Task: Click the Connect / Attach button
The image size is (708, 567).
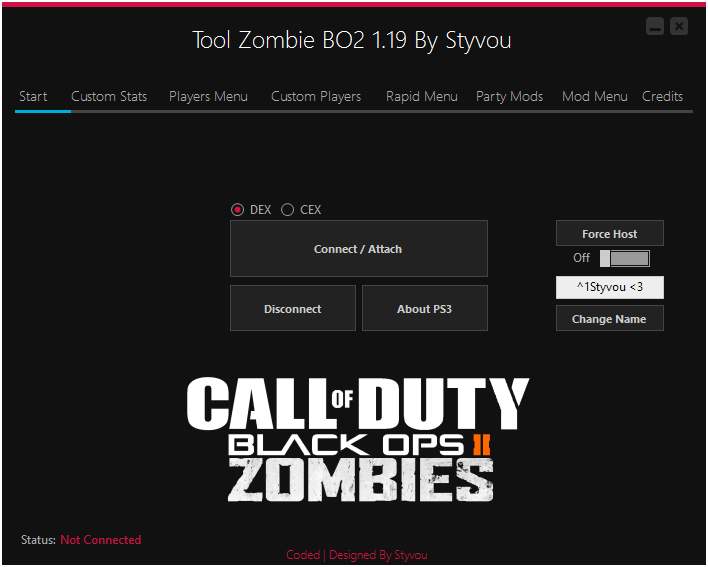Action: point(359,249)
